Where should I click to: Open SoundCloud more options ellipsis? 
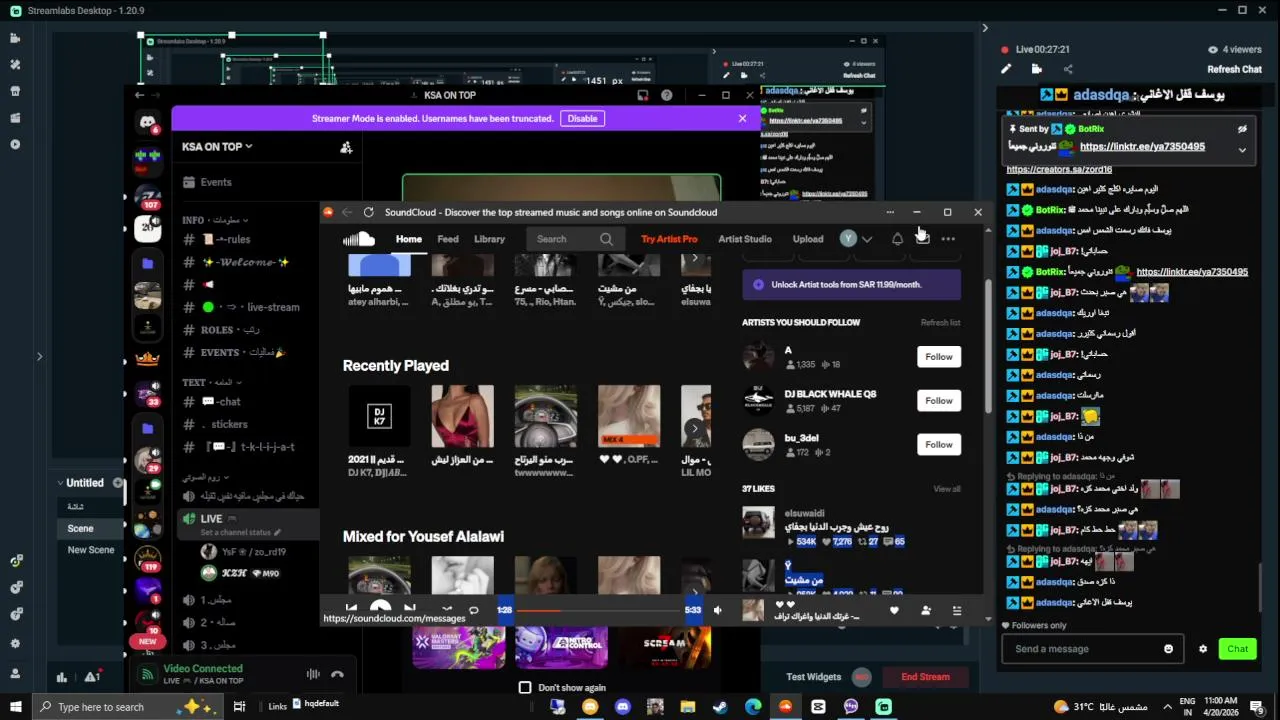[x=948, y=239]
